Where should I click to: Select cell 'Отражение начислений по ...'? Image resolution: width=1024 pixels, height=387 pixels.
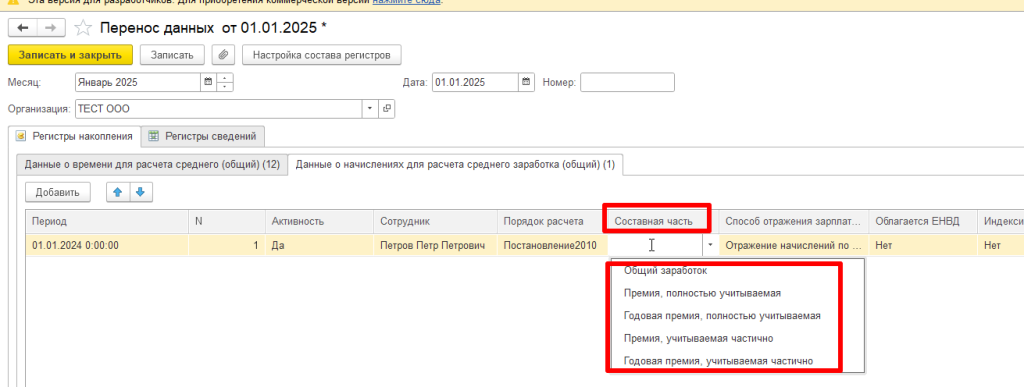pyautogui.click(x=793, y=245)
